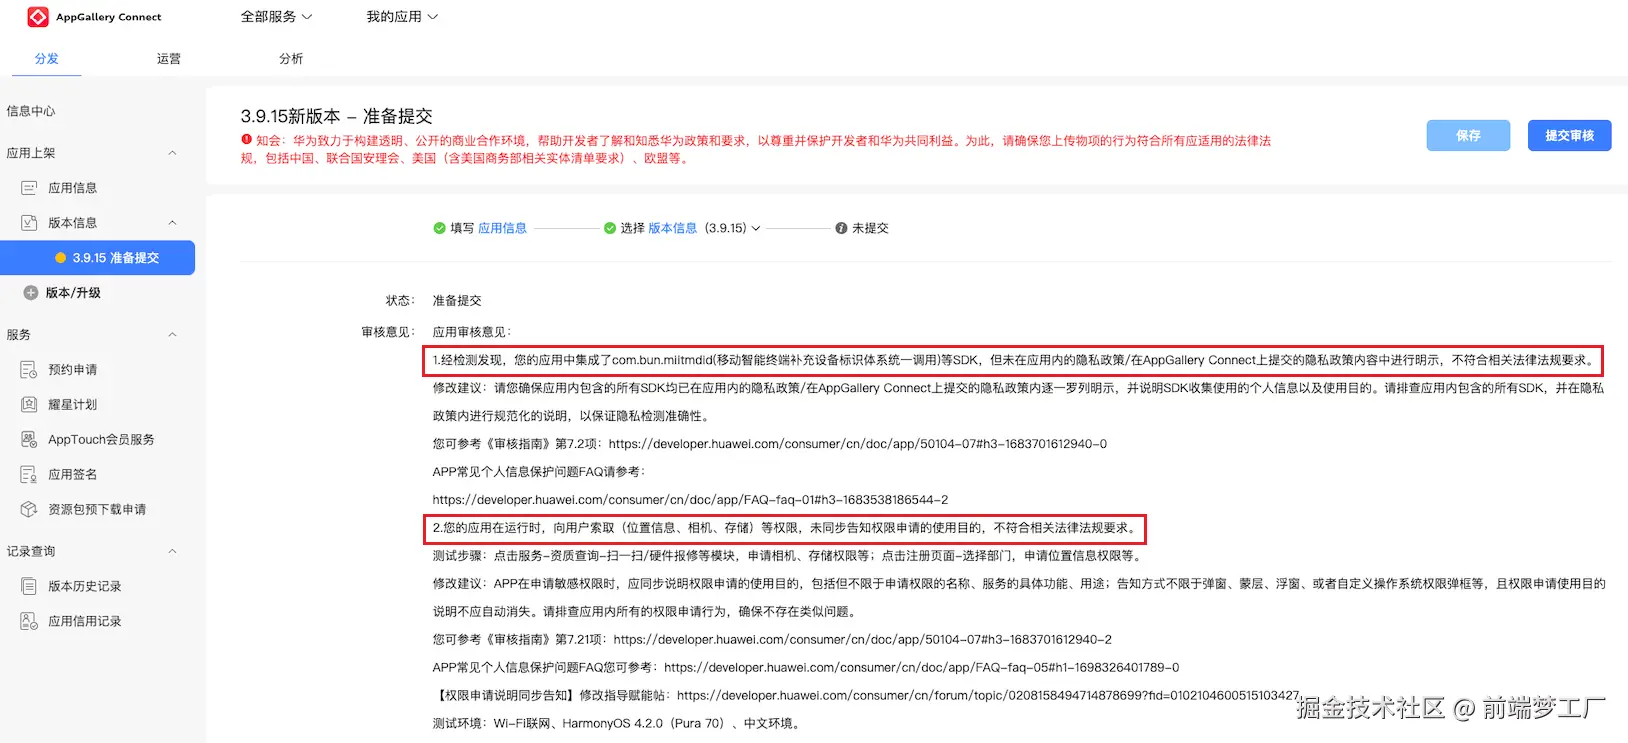
Task: Click the 测试步骤 line
Action: click(789, 556)
